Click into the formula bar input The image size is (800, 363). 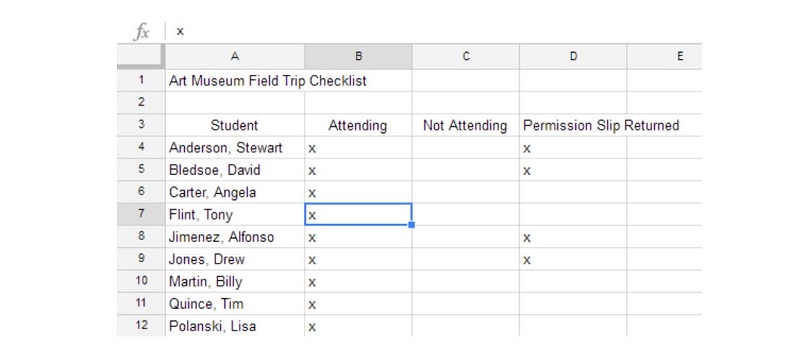[x=436, y=31]
